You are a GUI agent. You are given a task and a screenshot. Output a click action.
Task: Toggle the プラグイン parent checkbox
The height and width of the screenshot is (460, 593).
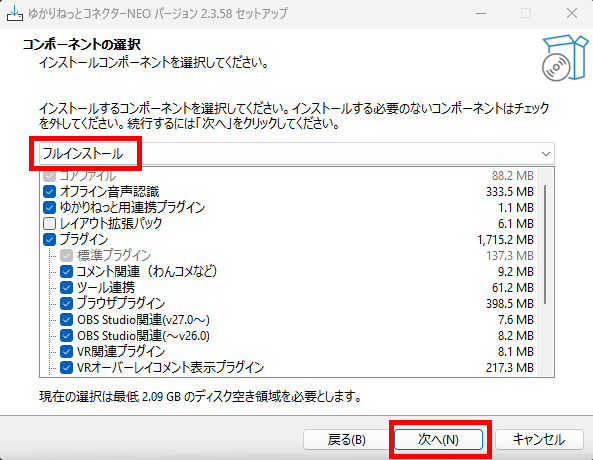(50, 239)
